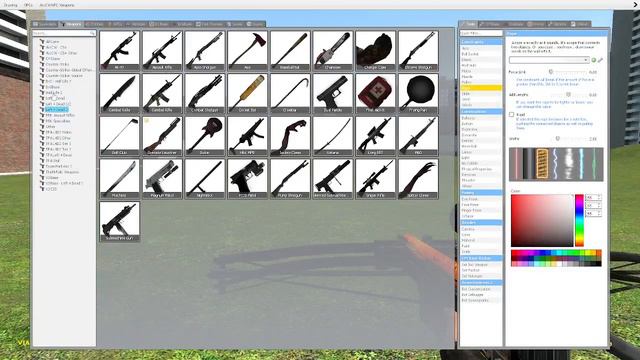Spawn the Chrome Shotgun
The height and width of the screenshot is (360, 640).
click(418, 50)
